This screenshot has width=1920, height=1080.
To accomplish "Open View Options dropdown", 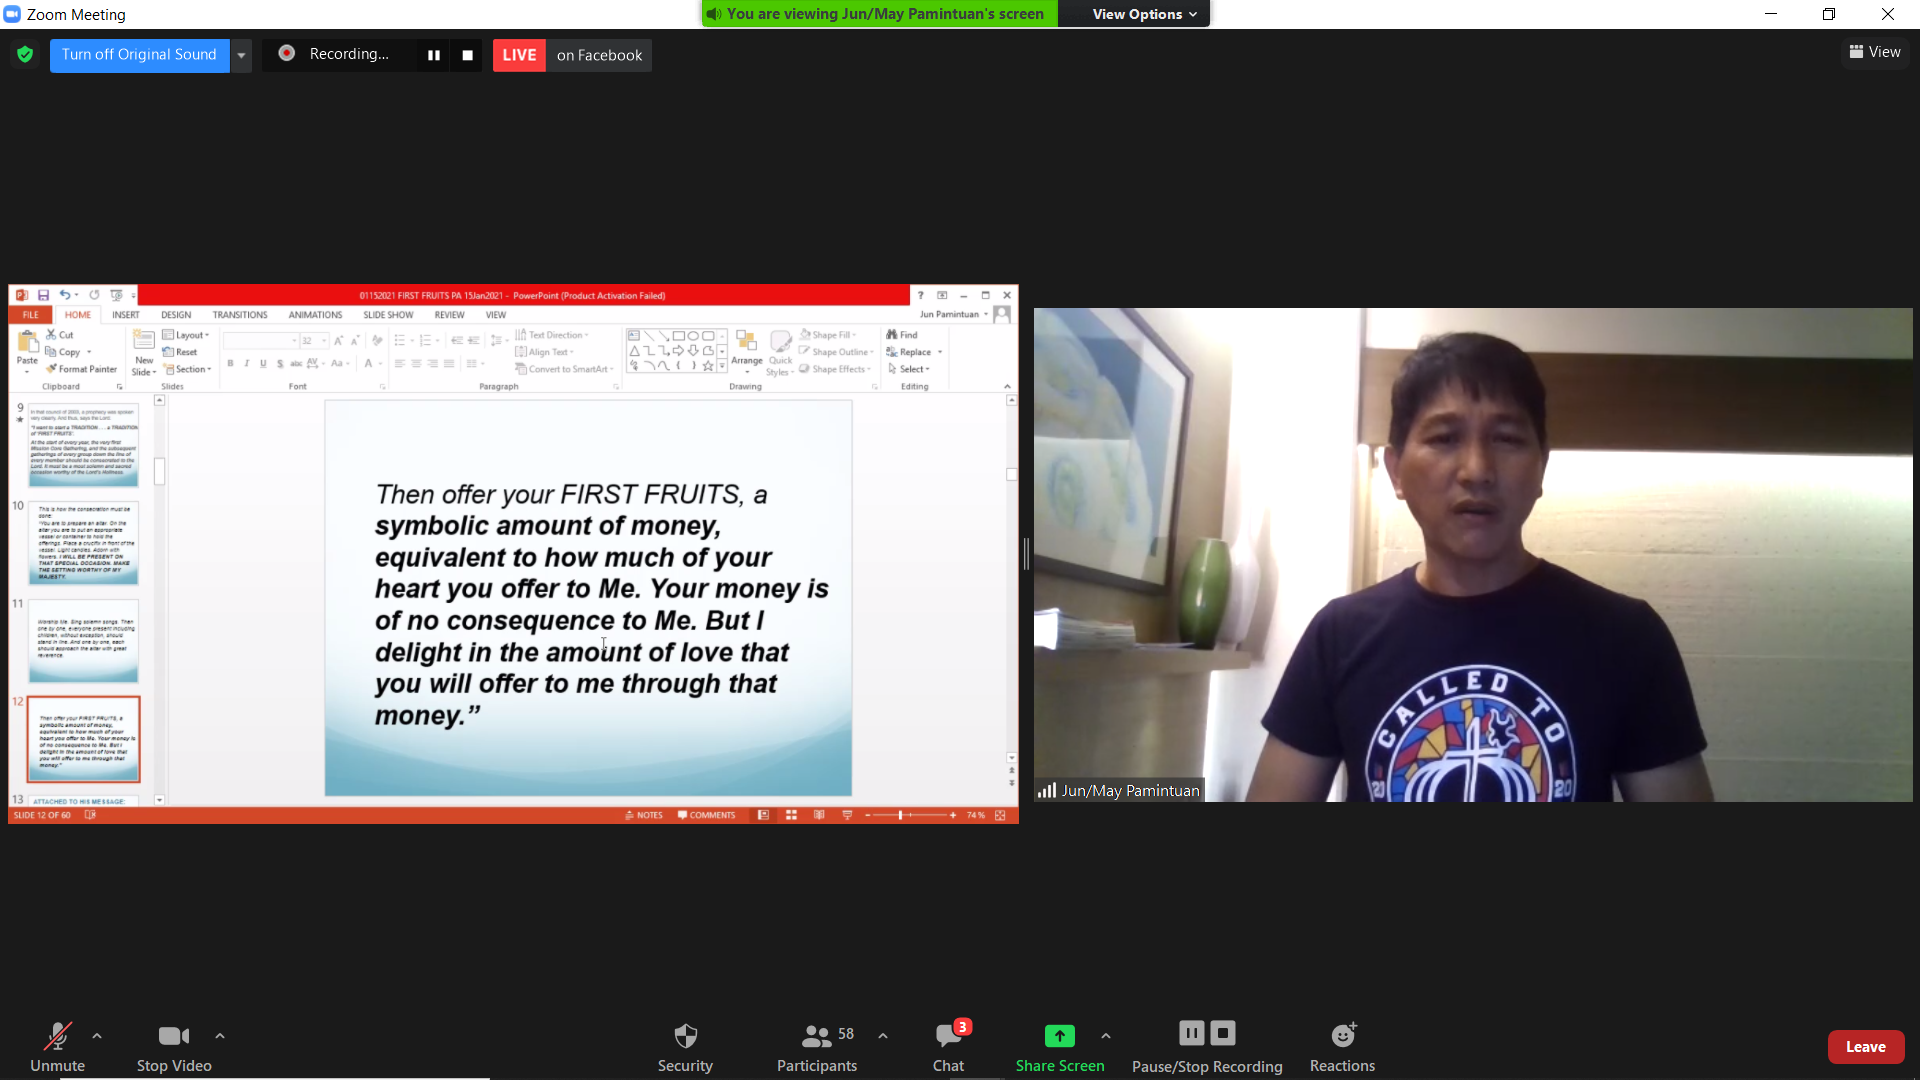I will [1143, 14].
